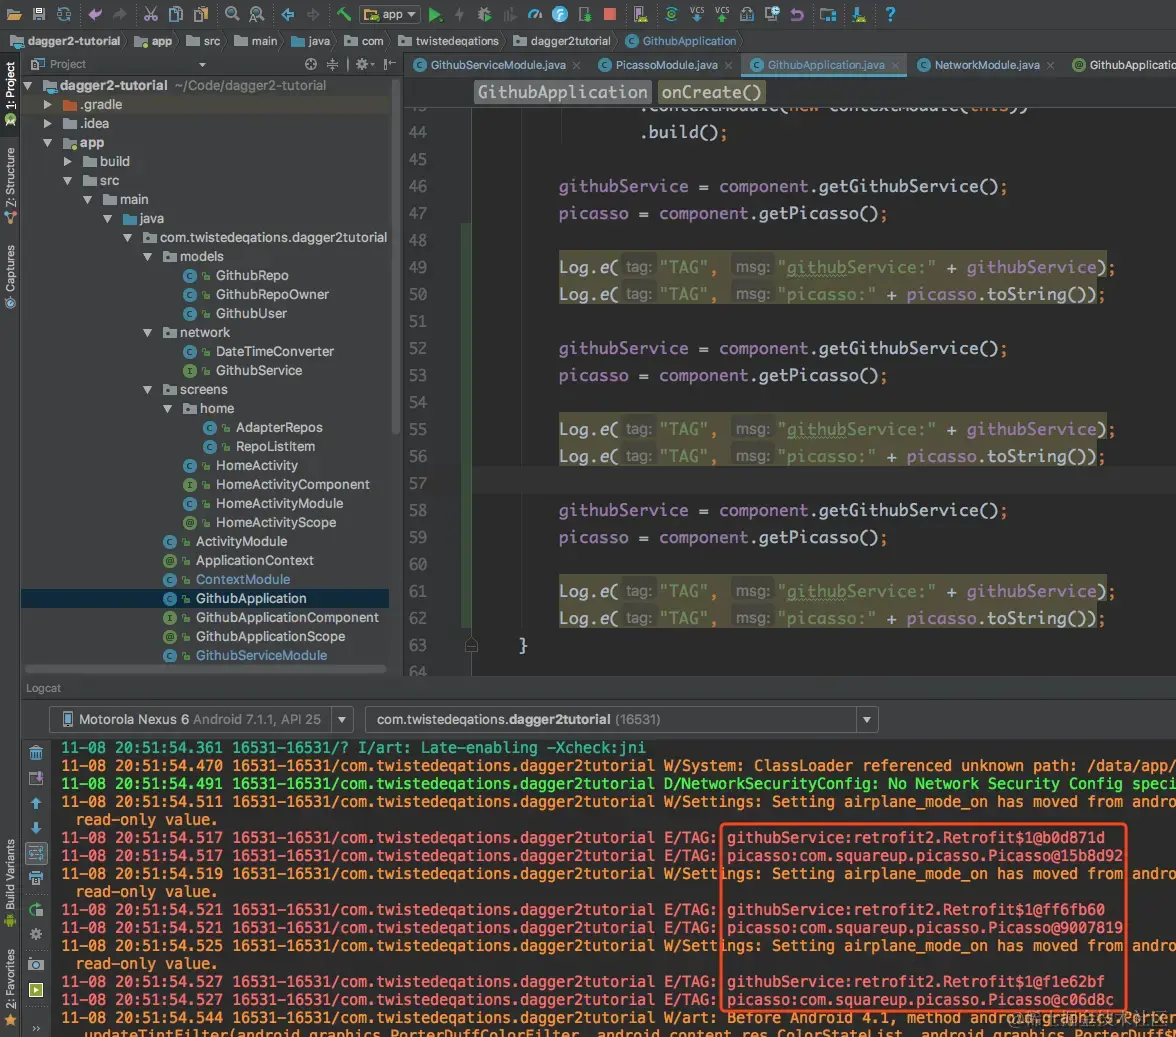Clear logcat with the trash icon
This screenshot has height=1037, width=1176.
[36, 753]
